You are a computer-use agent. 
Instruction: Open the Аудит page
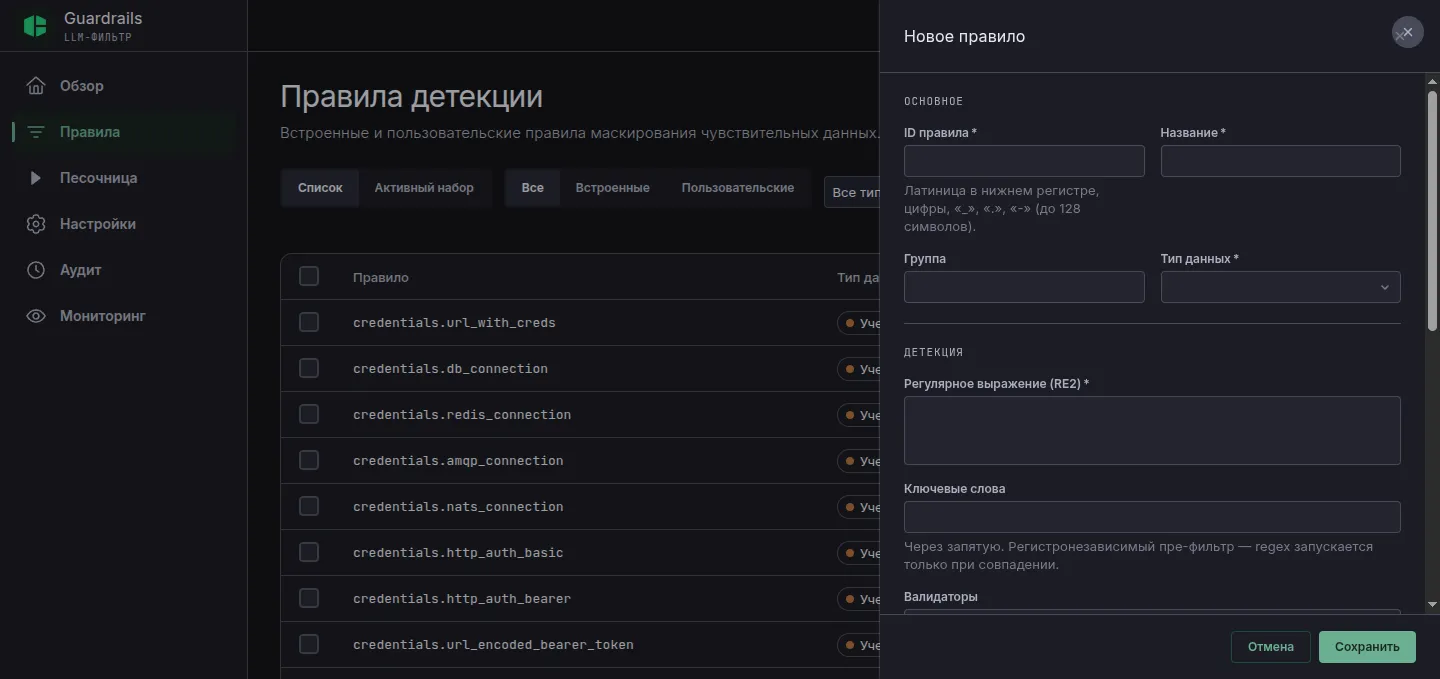point(124,270)
